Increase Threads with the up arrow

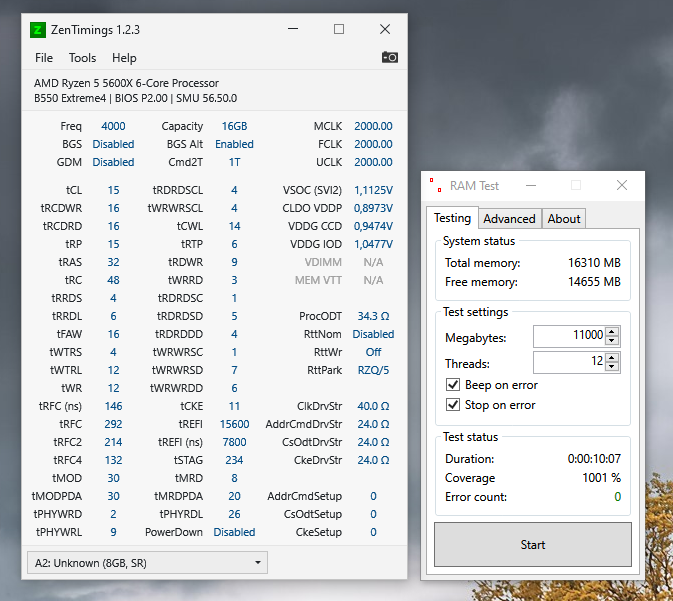[612, 357]
